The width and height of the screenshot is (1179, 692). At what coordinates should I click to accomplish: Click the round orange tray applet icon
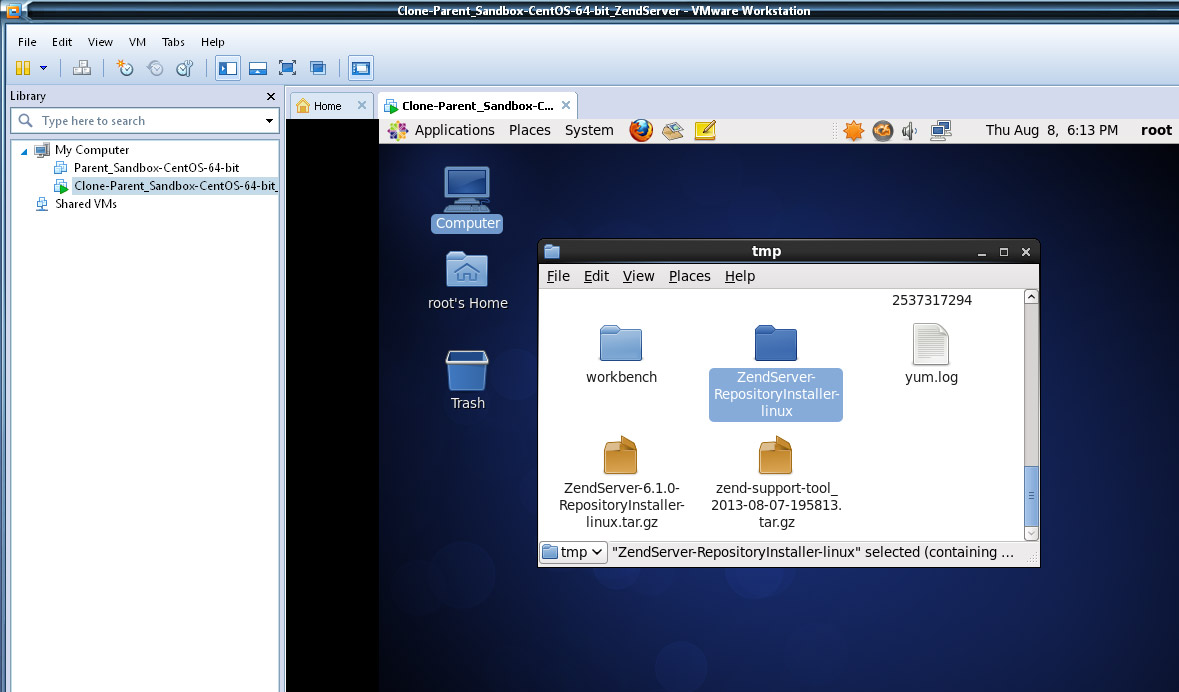pos(883,131)
